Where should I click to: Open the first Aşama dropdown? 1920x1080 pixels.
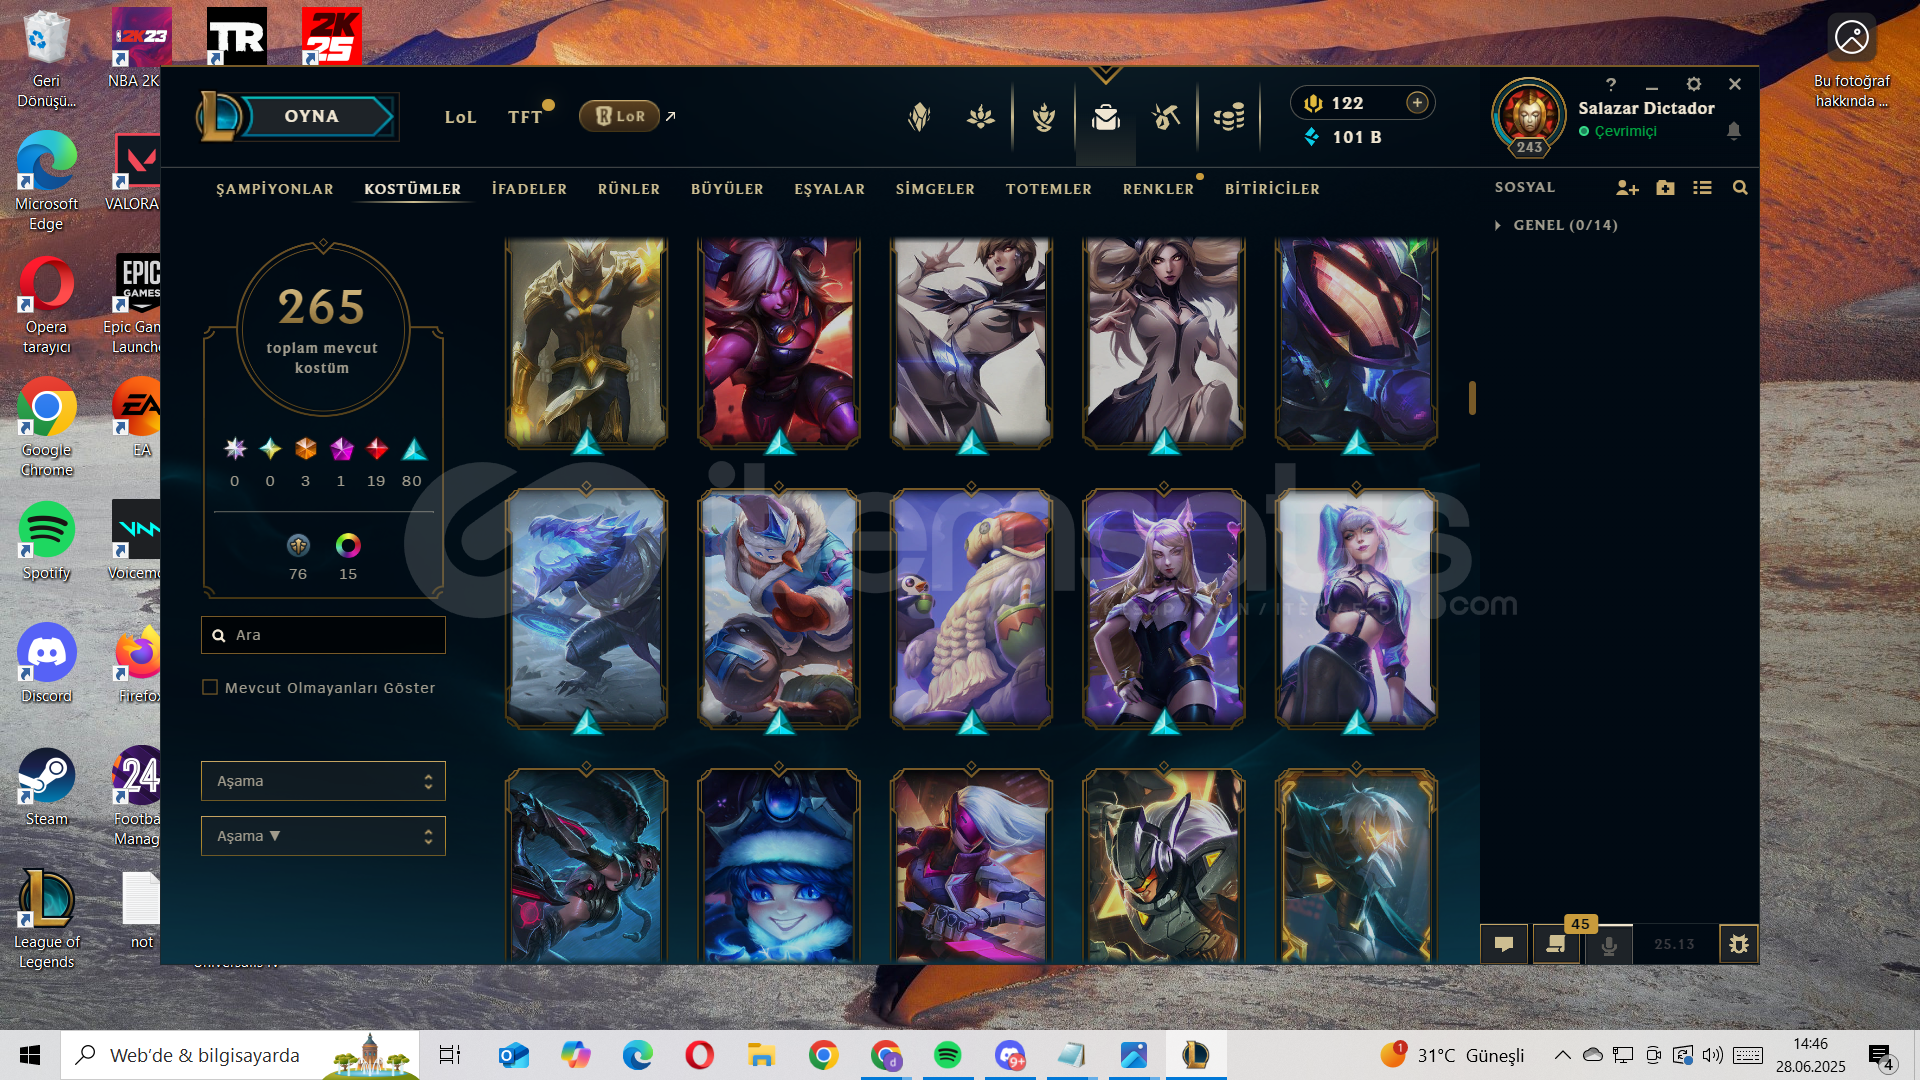tap(323, 781)
